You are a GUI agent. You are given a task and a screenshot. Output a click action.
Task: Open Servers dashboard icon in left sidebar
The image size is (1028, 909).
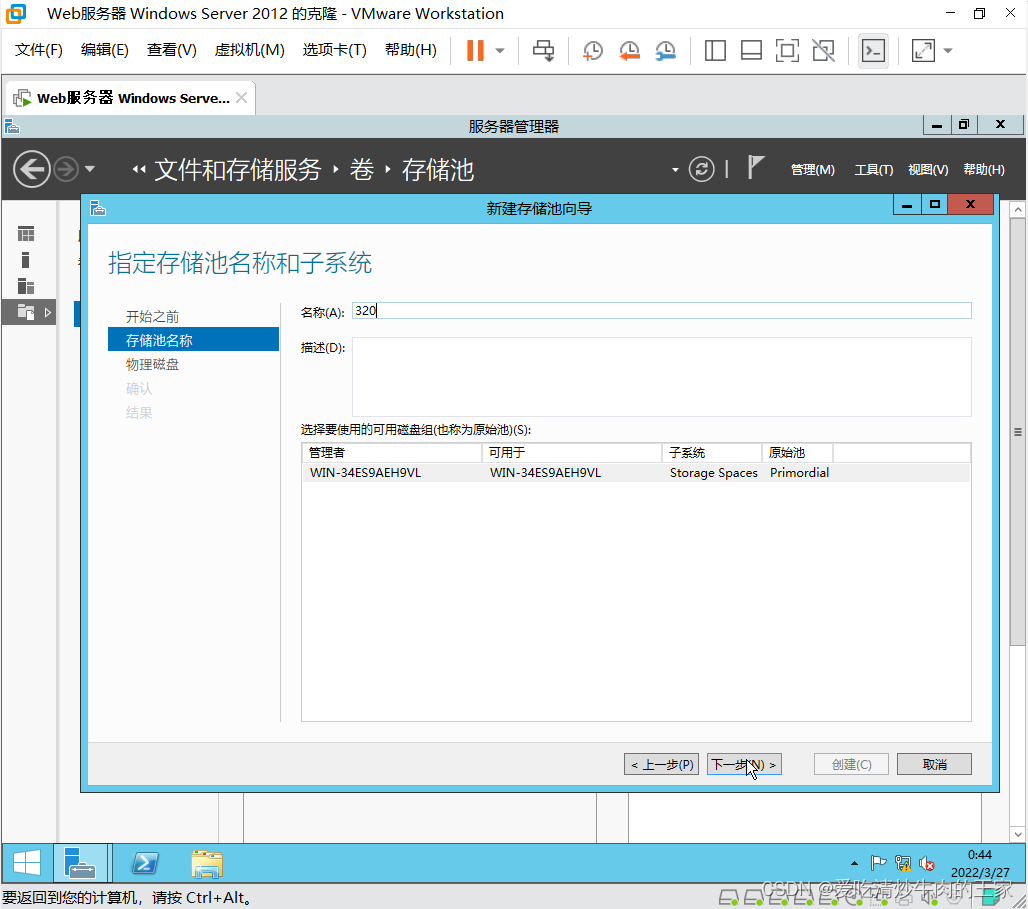pyautogui.click(x=26, y=233)
